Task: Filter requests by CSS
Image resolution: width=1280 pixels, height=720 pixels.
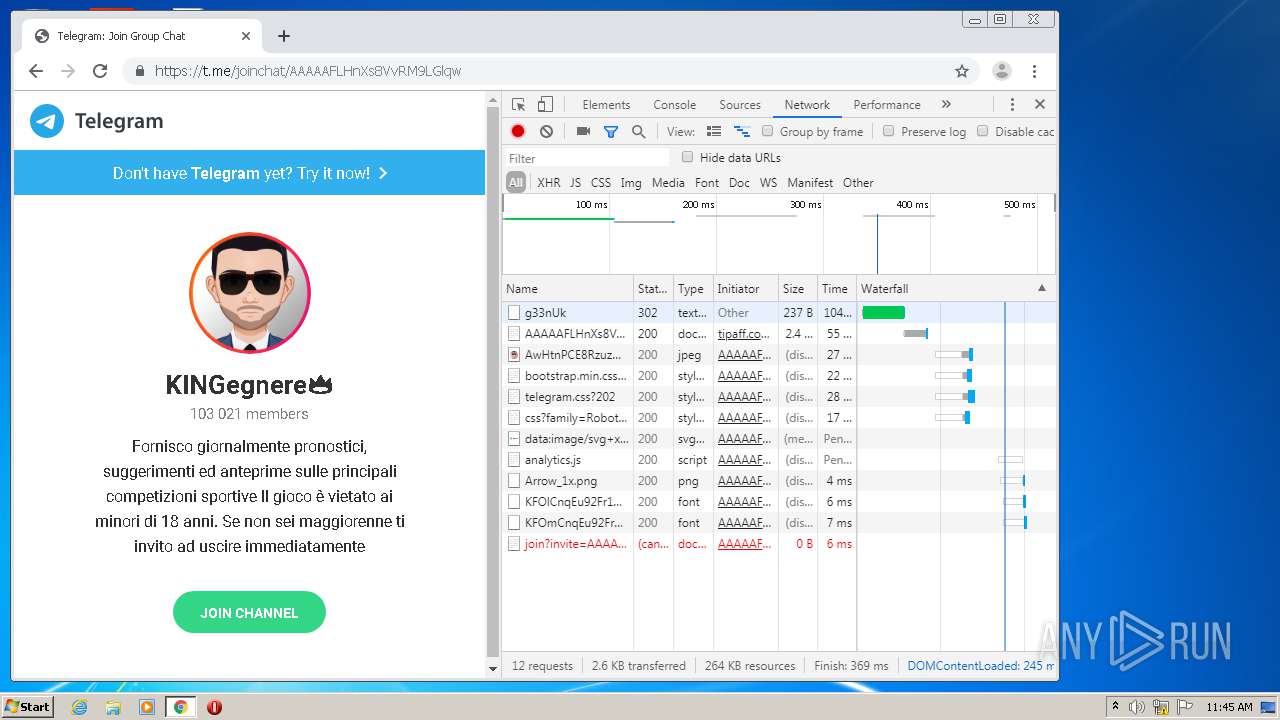Action: point(601,183)
